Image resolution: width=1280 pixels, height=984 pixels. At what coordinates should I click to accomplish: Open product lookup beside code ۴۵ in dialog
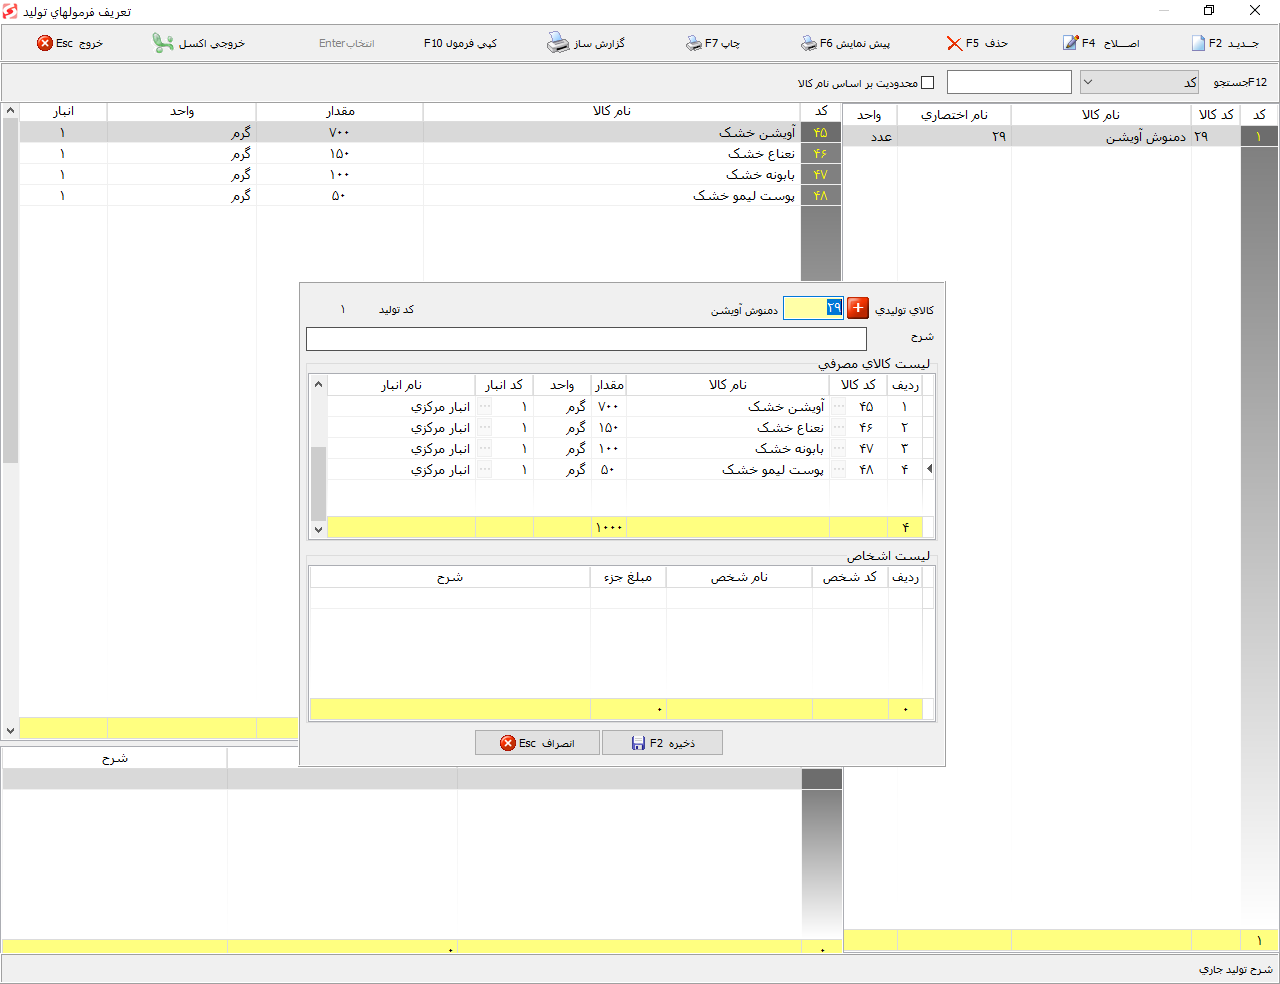(x=839, y=407)
